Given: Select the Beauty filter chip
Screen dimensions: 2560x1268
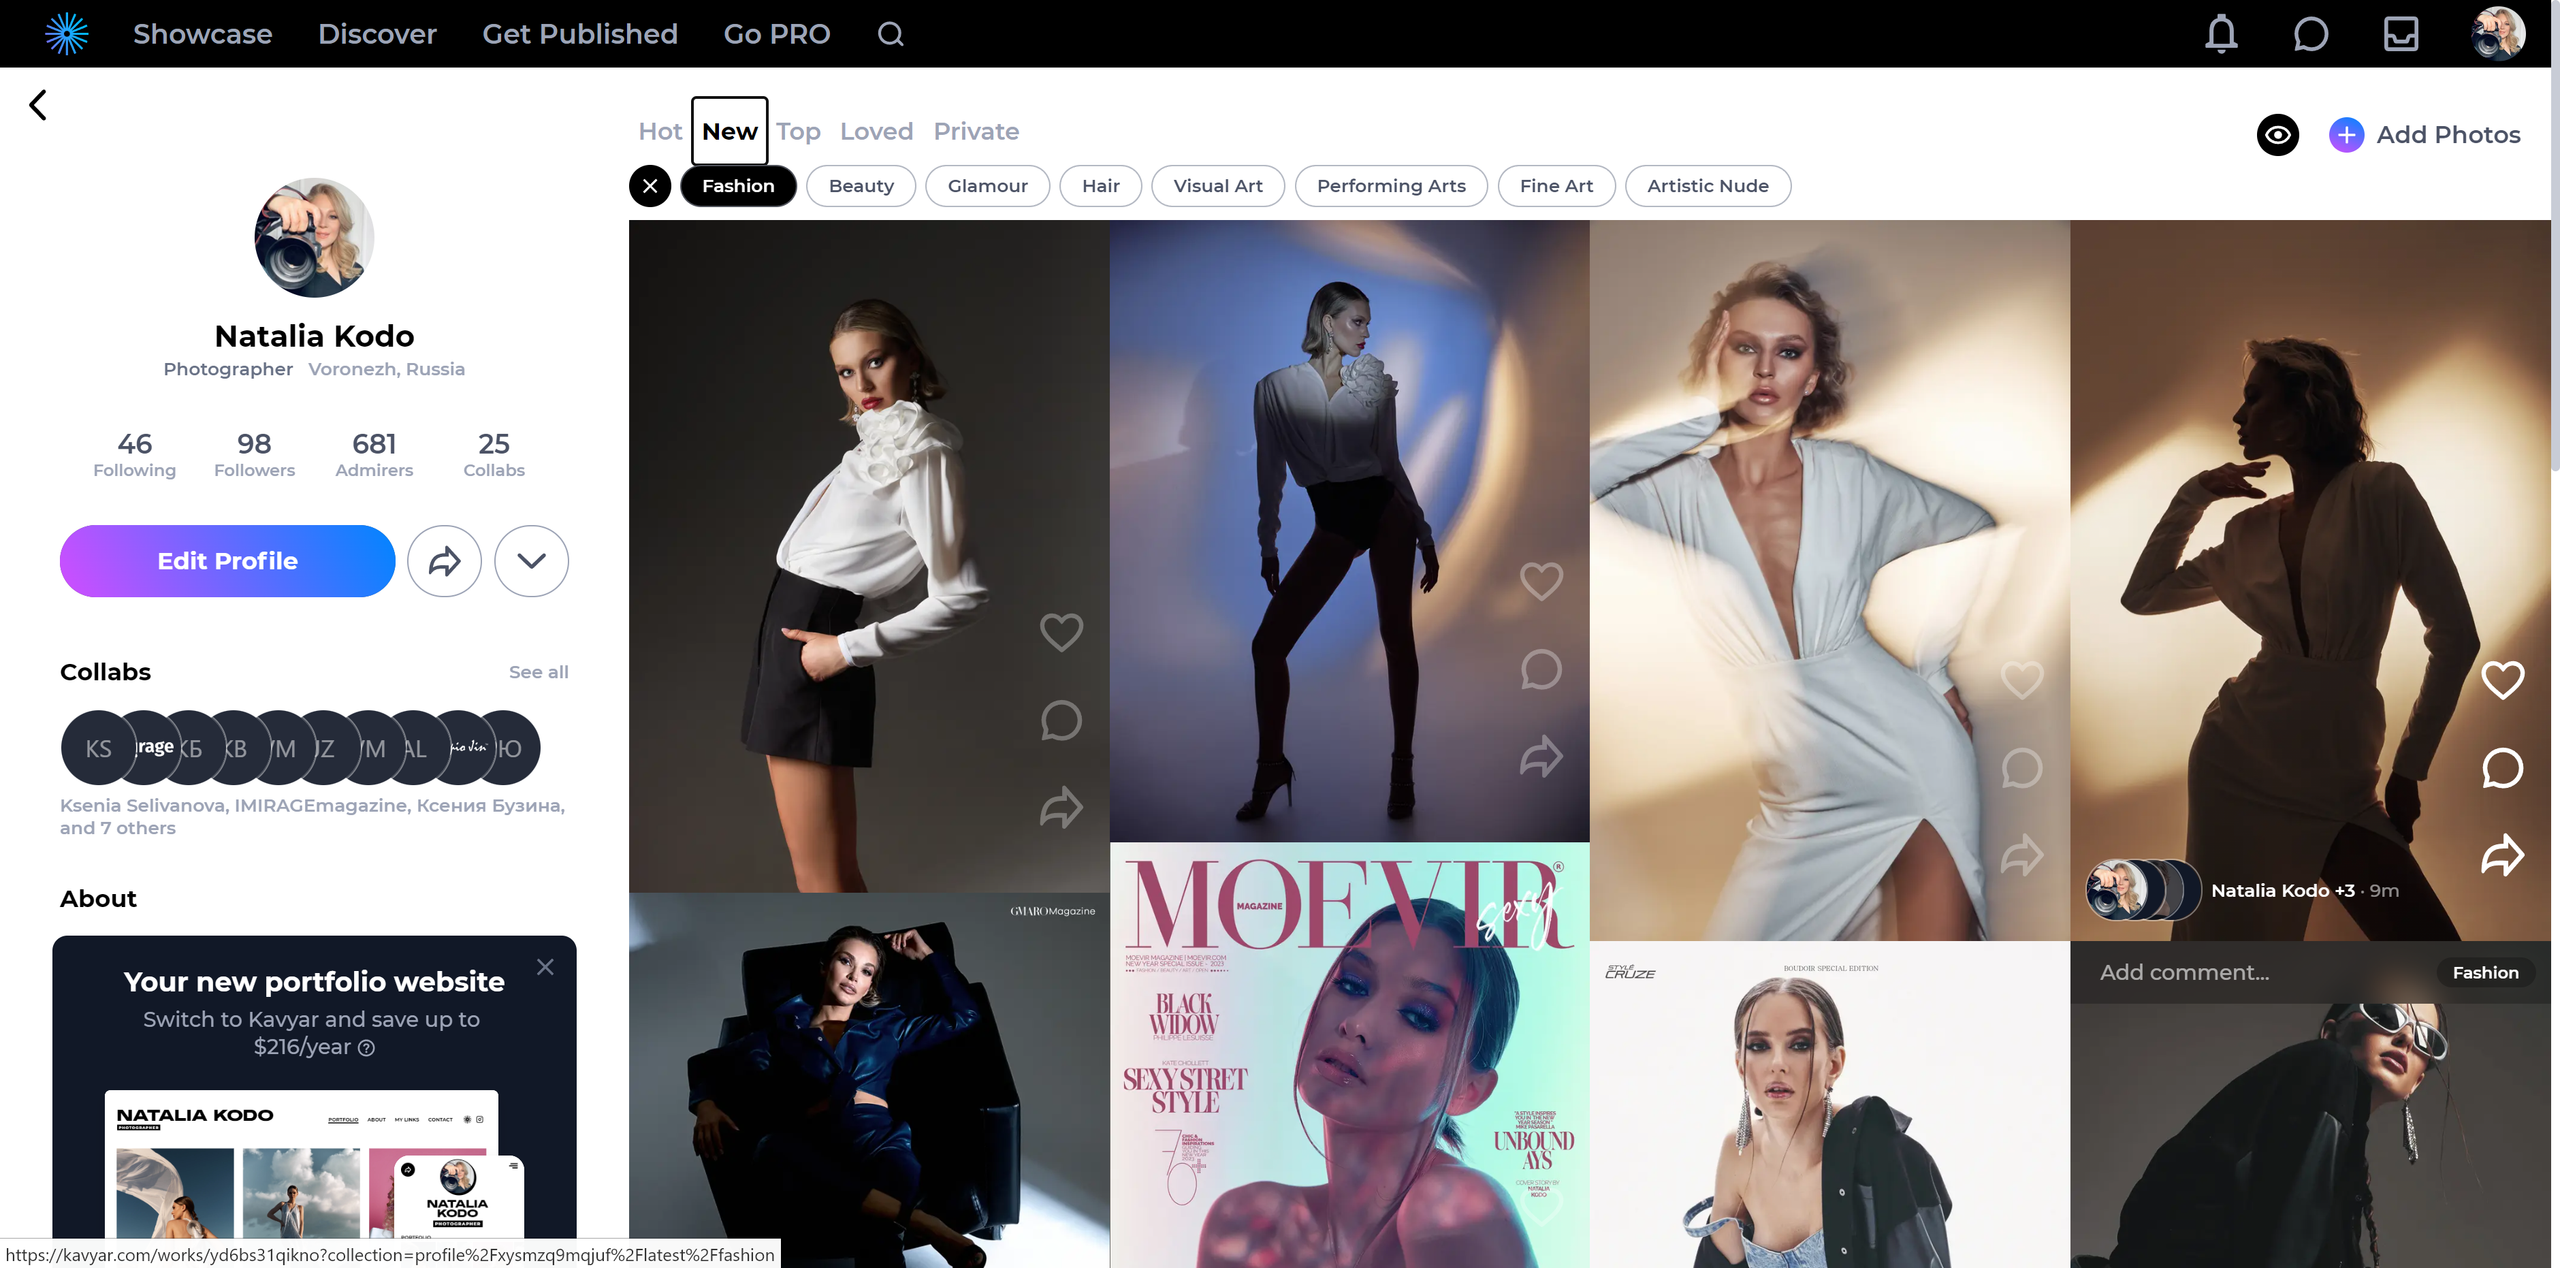Looking at the screenshot, I should pos(860,186).
